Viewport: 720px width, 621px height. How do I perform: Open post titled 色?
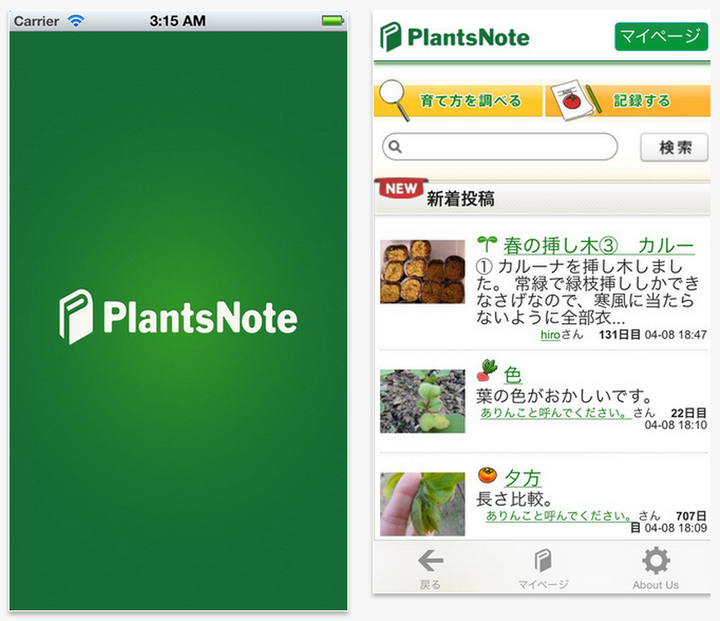pyautogui.click(x=512, y=375)
